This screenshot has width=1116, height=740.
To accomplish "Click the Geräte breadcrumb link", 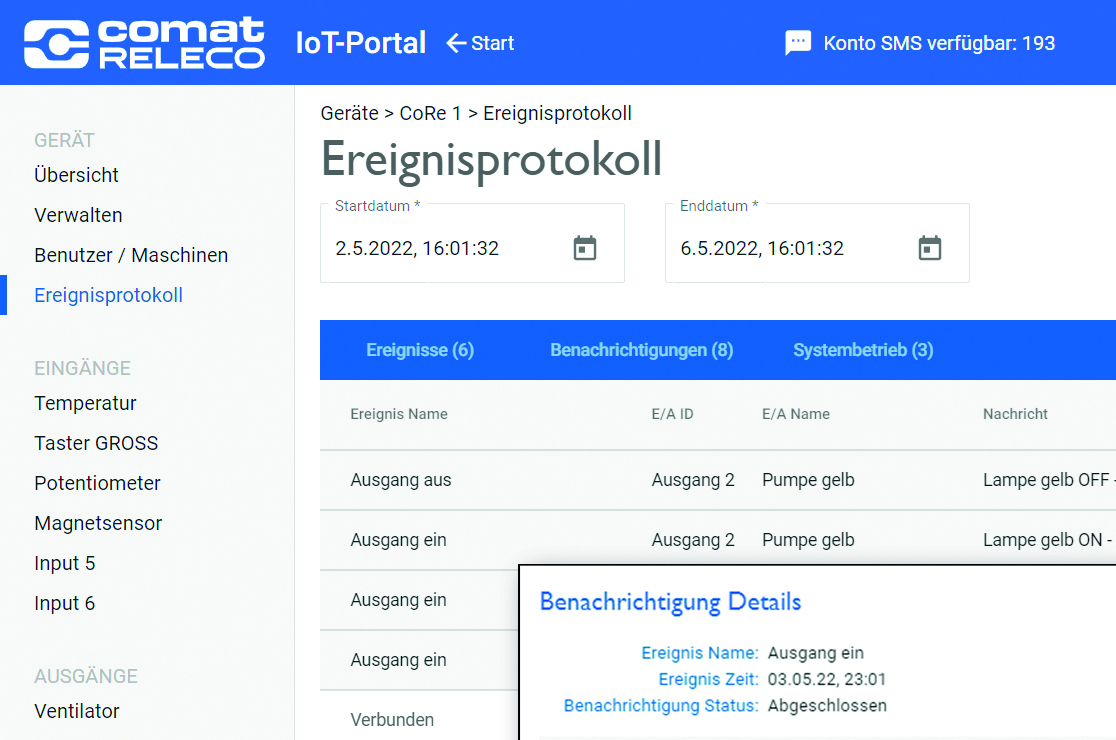I will click(x=349, y=113).
